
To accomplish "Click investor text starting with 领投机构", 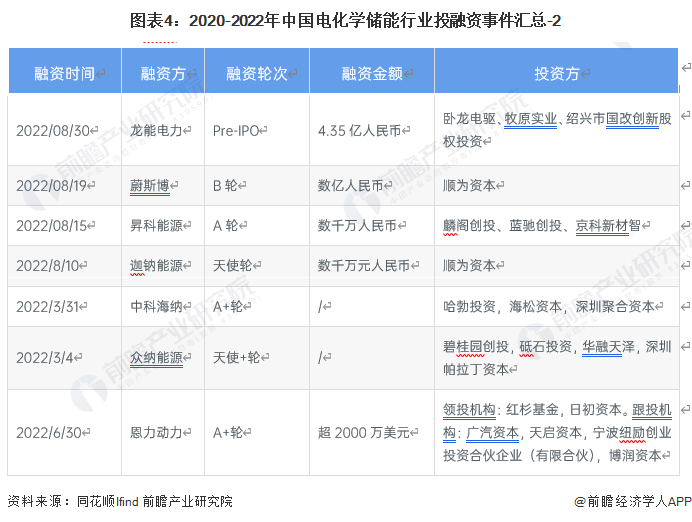I will [557, 432].
